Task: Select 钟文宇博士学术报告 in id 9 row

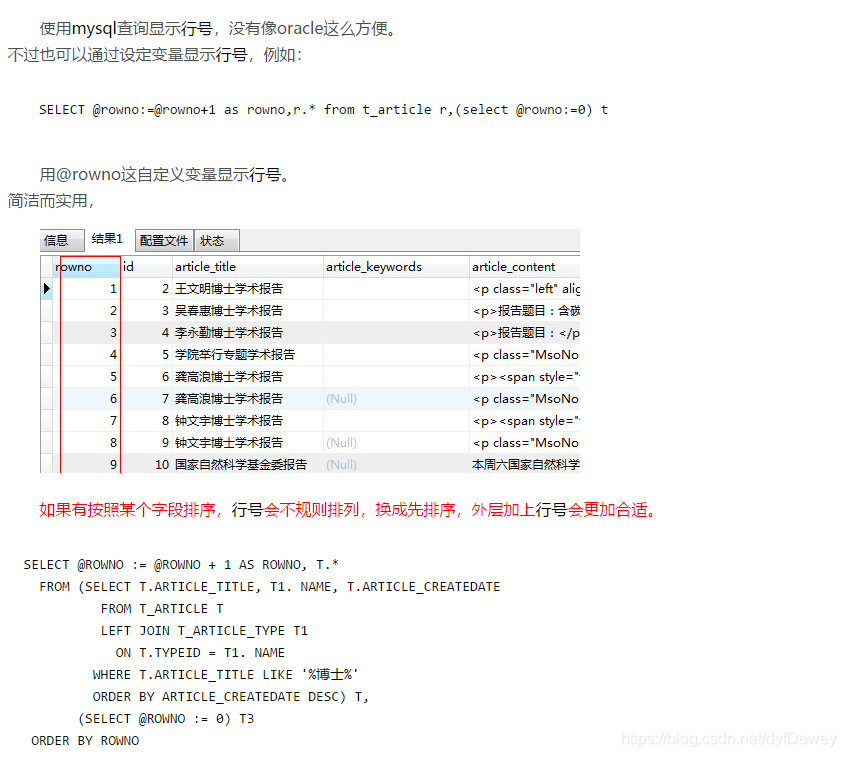Action: pyautogui.click(x=248, y=443)
